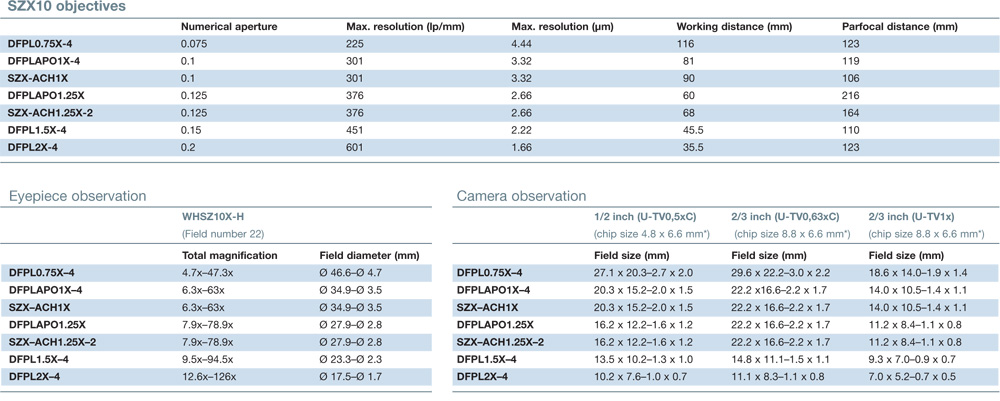Click numerical aperture value "0.2"
1000x401 pixels.
point(188,147)
